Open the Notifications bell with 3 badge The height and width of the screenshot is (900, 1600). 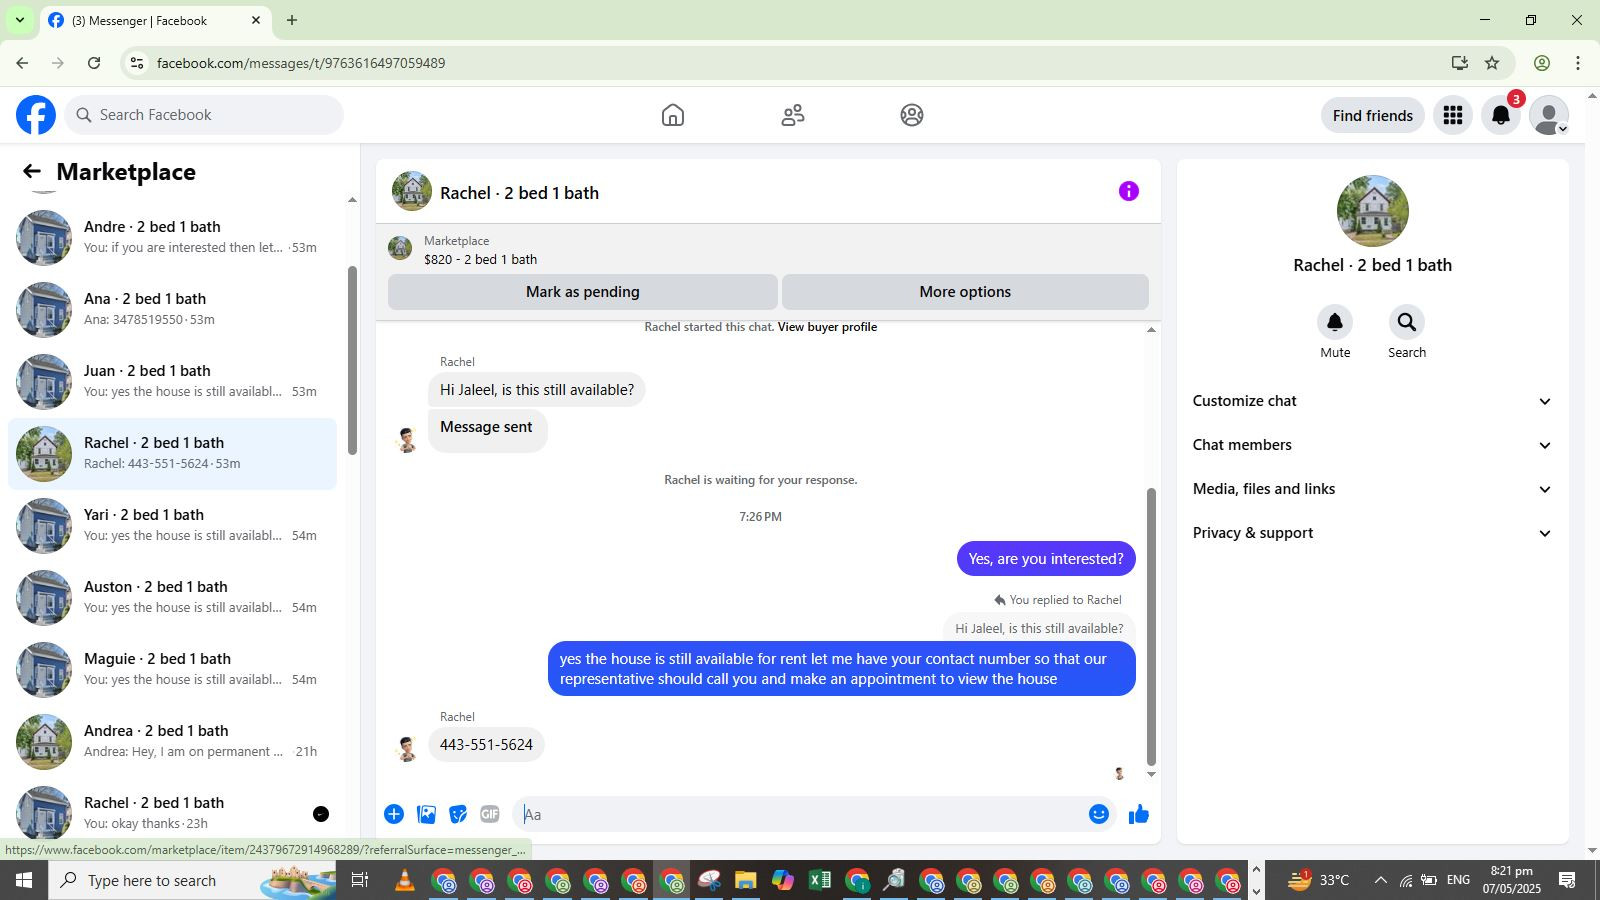tap(1501, 115)
